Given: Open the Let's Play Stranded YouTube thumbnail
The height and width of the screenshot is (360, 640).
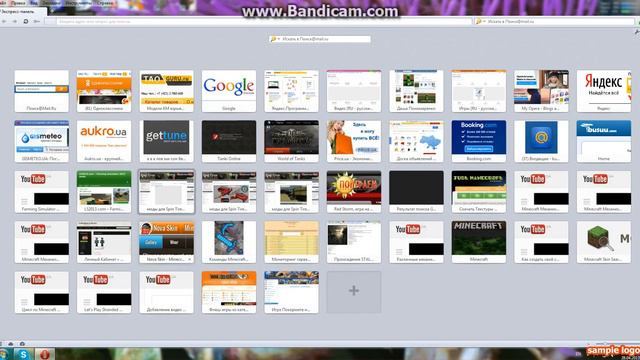Looking at the screenshot, I should pyautogui.click(x=104, y=292).
